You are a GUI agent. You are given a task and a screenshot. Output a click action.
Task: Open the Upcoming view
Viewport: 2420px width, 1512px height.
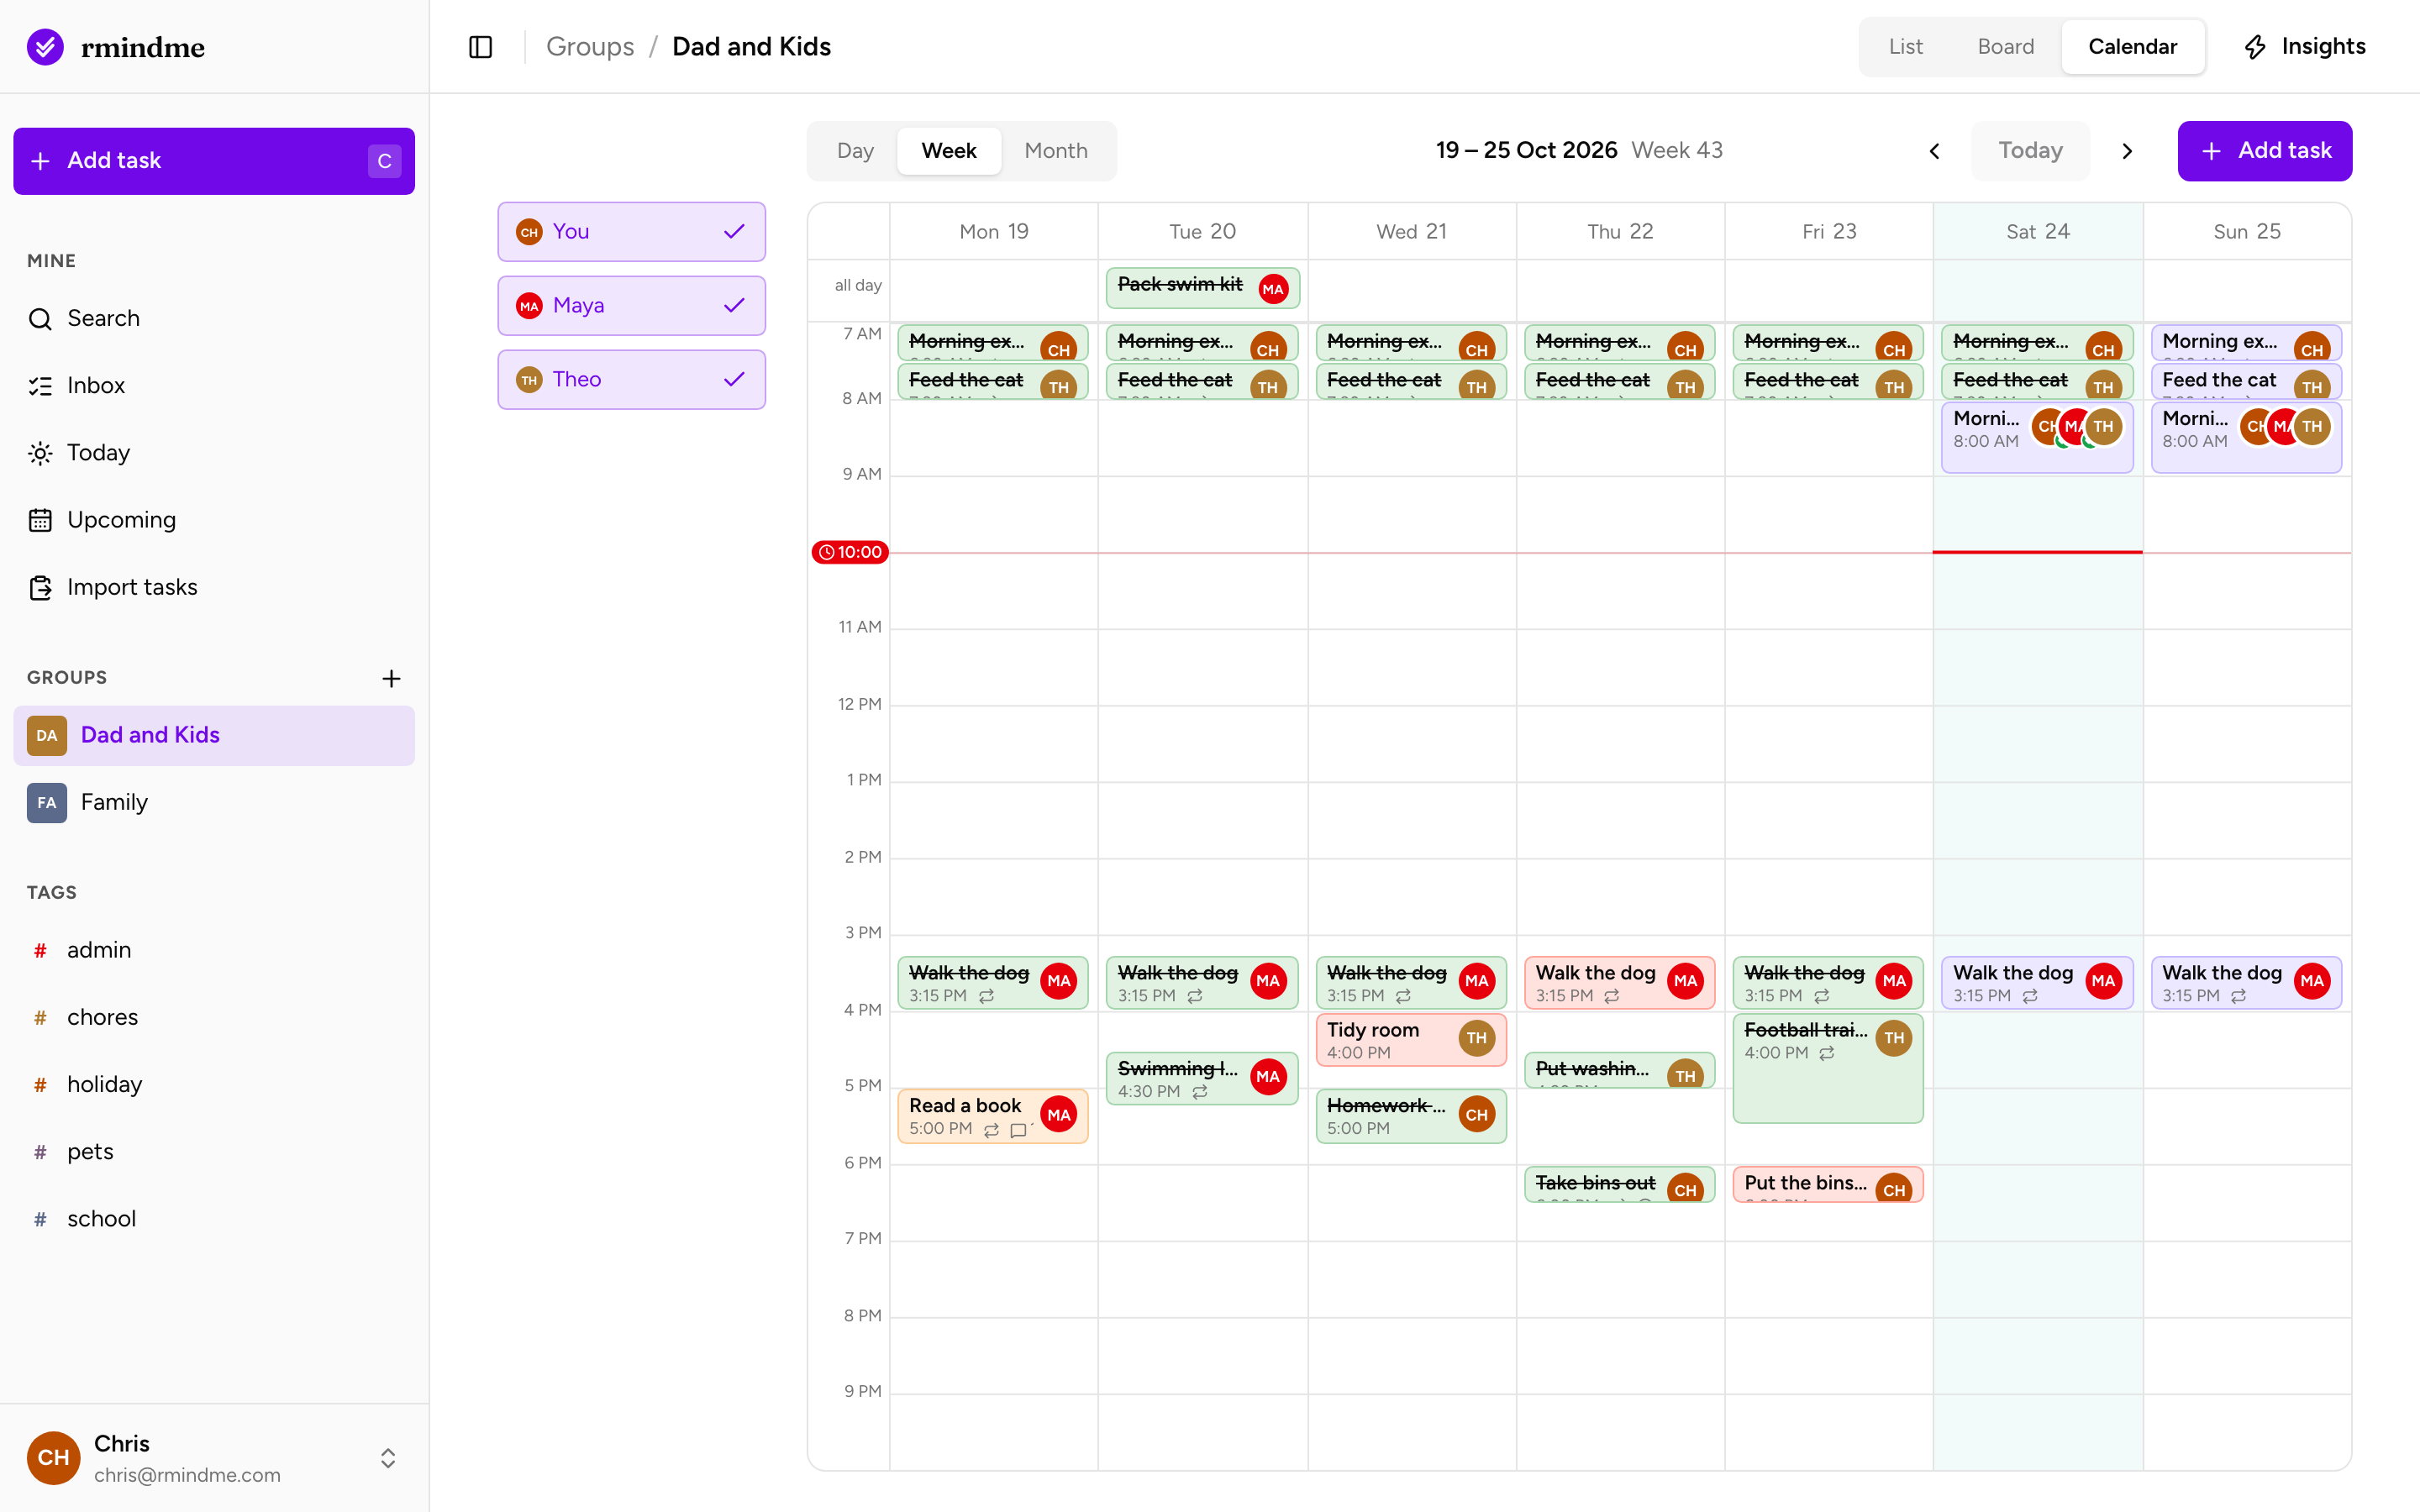click(x=214, y=519)
